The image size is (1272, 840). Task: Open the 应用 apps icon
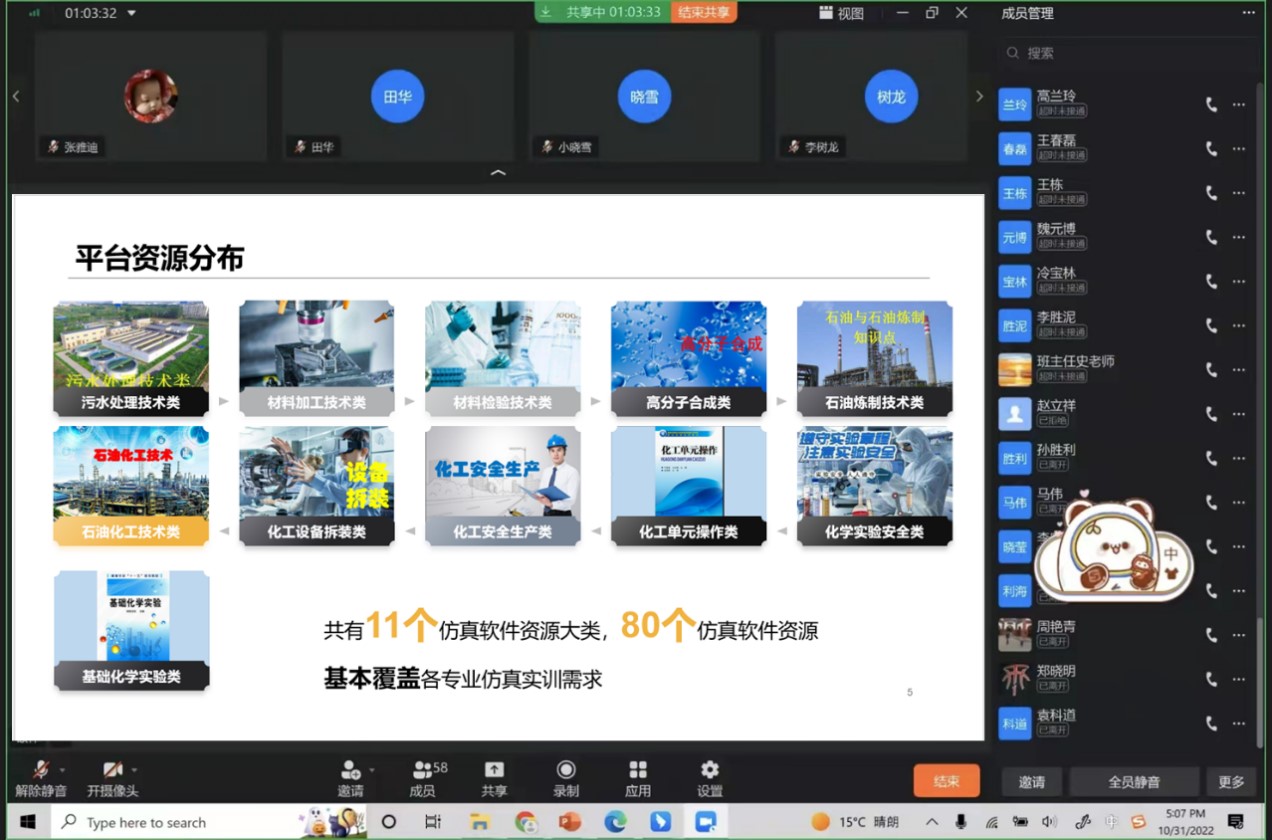click(x=638, y=770)
